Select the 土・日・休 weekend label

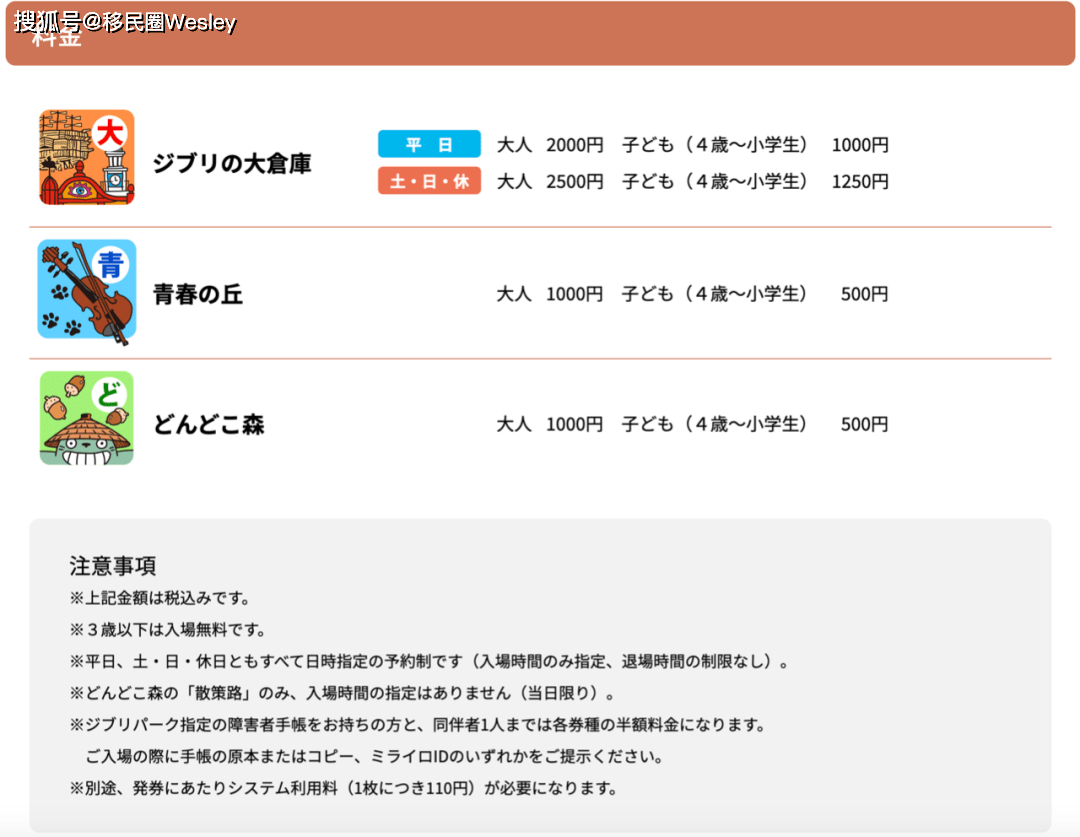click(x=429, y=181)
